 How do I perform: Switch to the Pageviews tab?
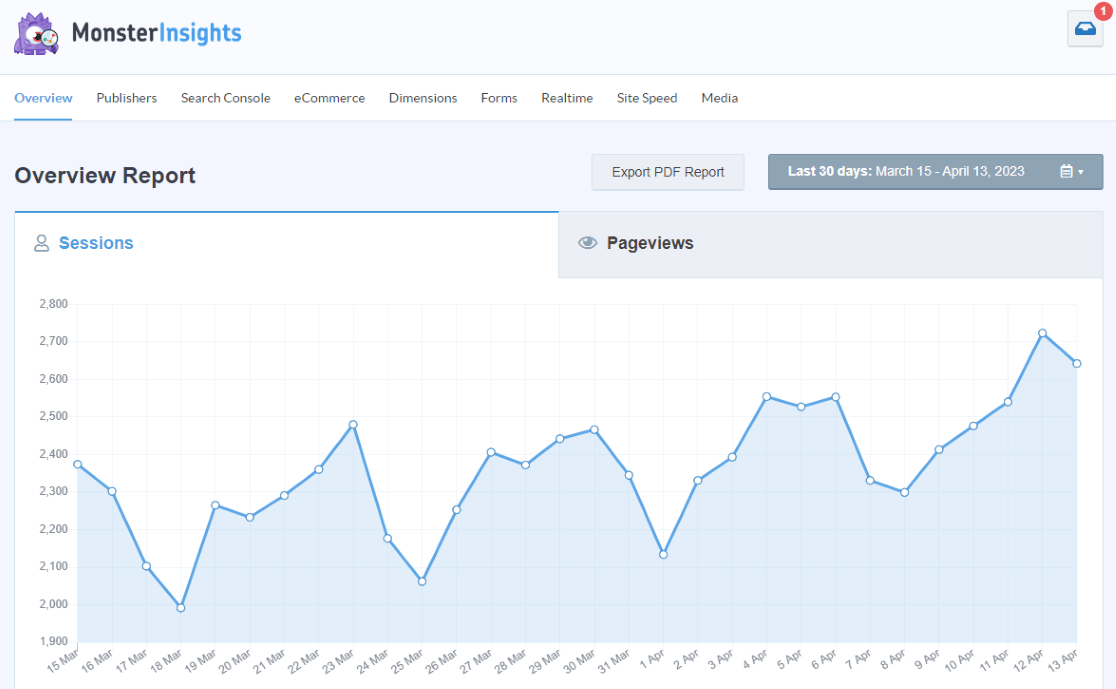[x=651, y=242]
